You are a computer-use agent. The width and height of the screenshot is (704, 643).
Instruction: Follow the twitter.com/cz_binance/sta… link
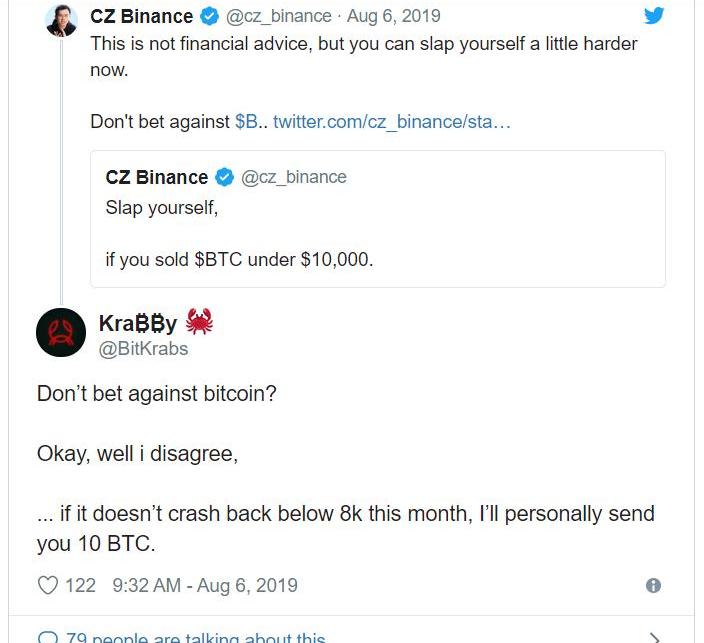pos(392,121)
